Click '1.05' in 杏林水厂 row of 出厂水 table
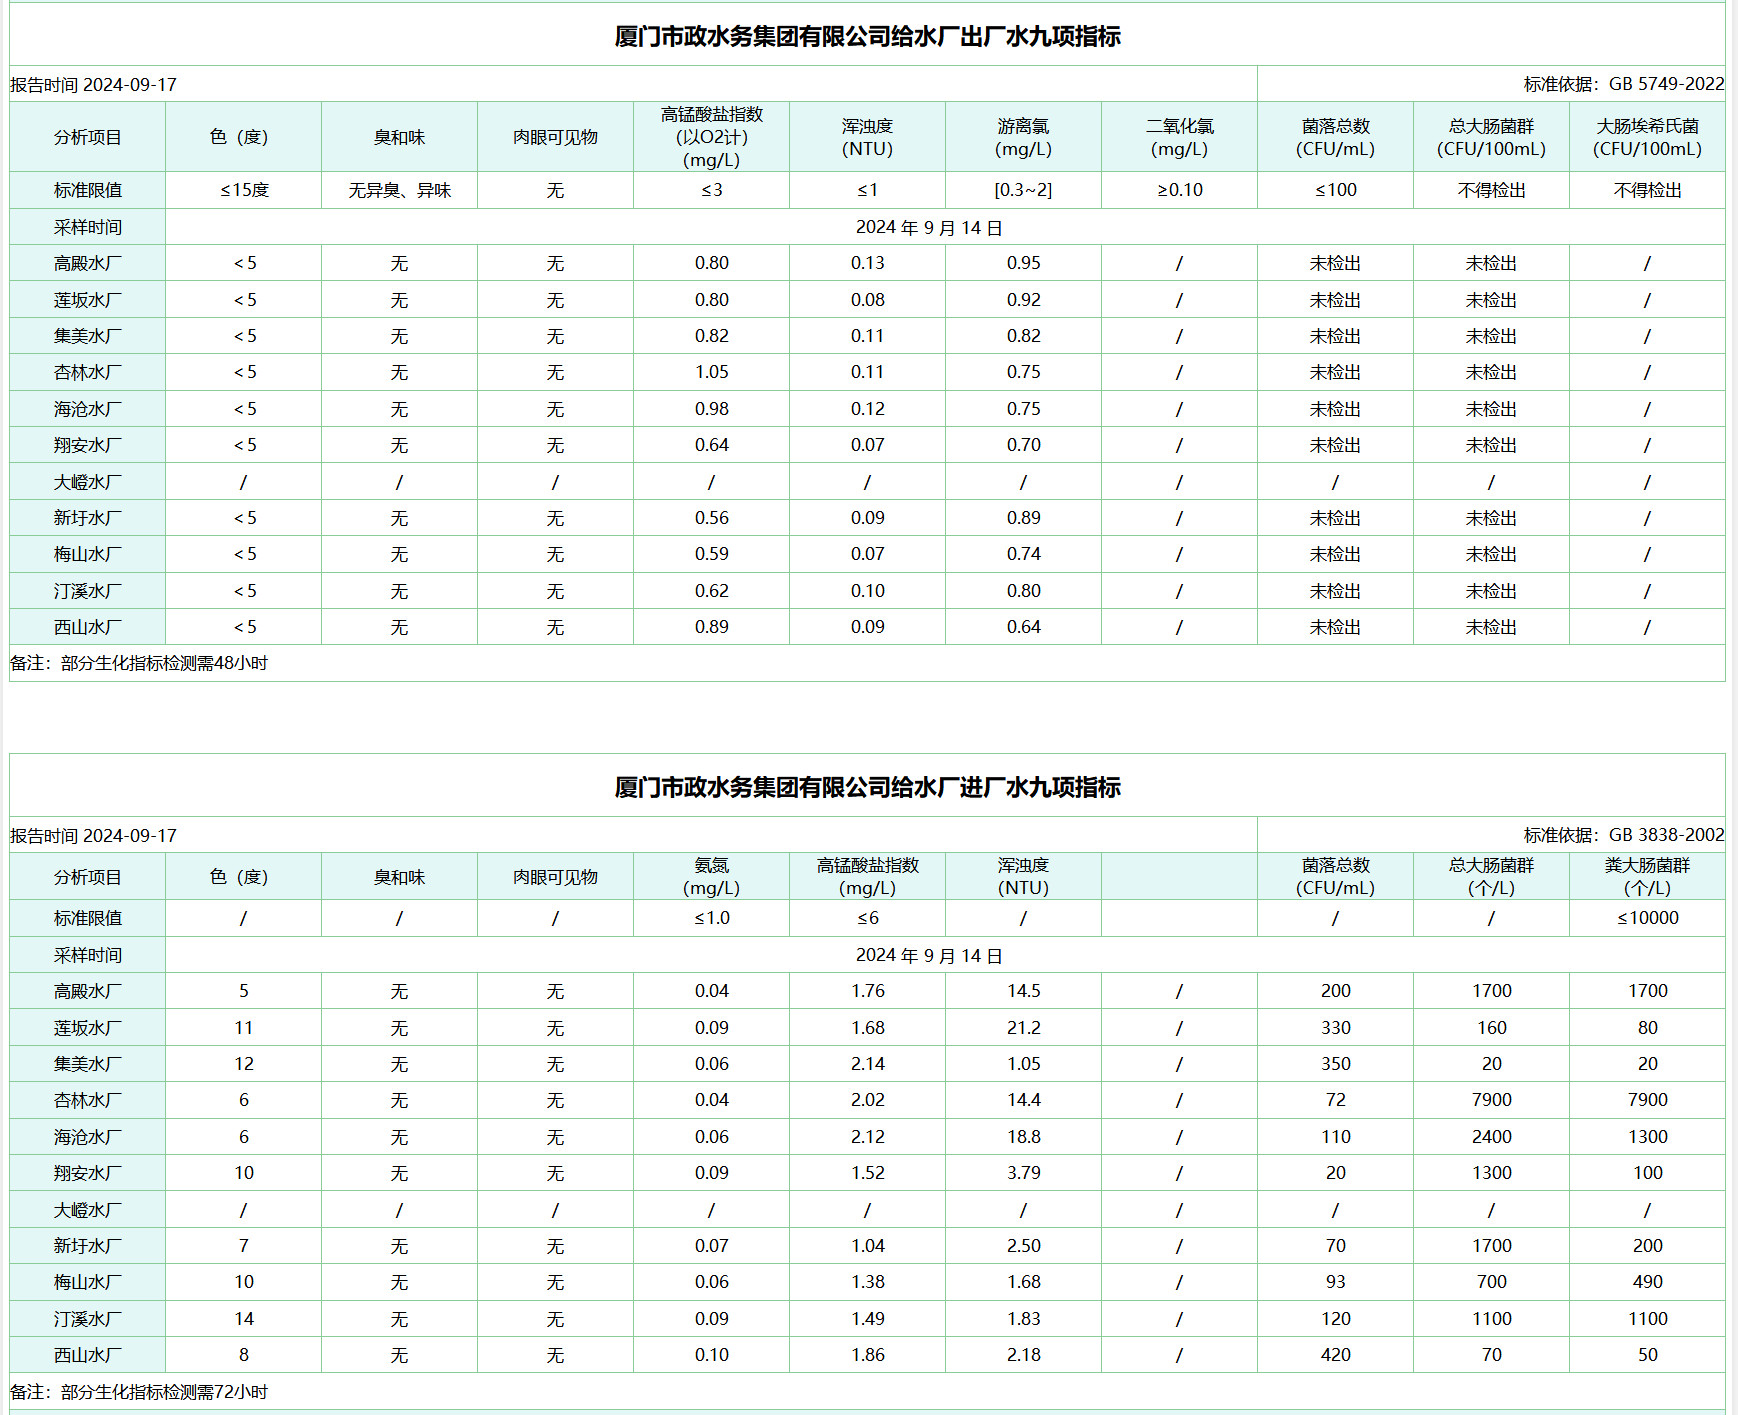The height and width of the screenshot is (1415, 1738). [x=711, y=372]
